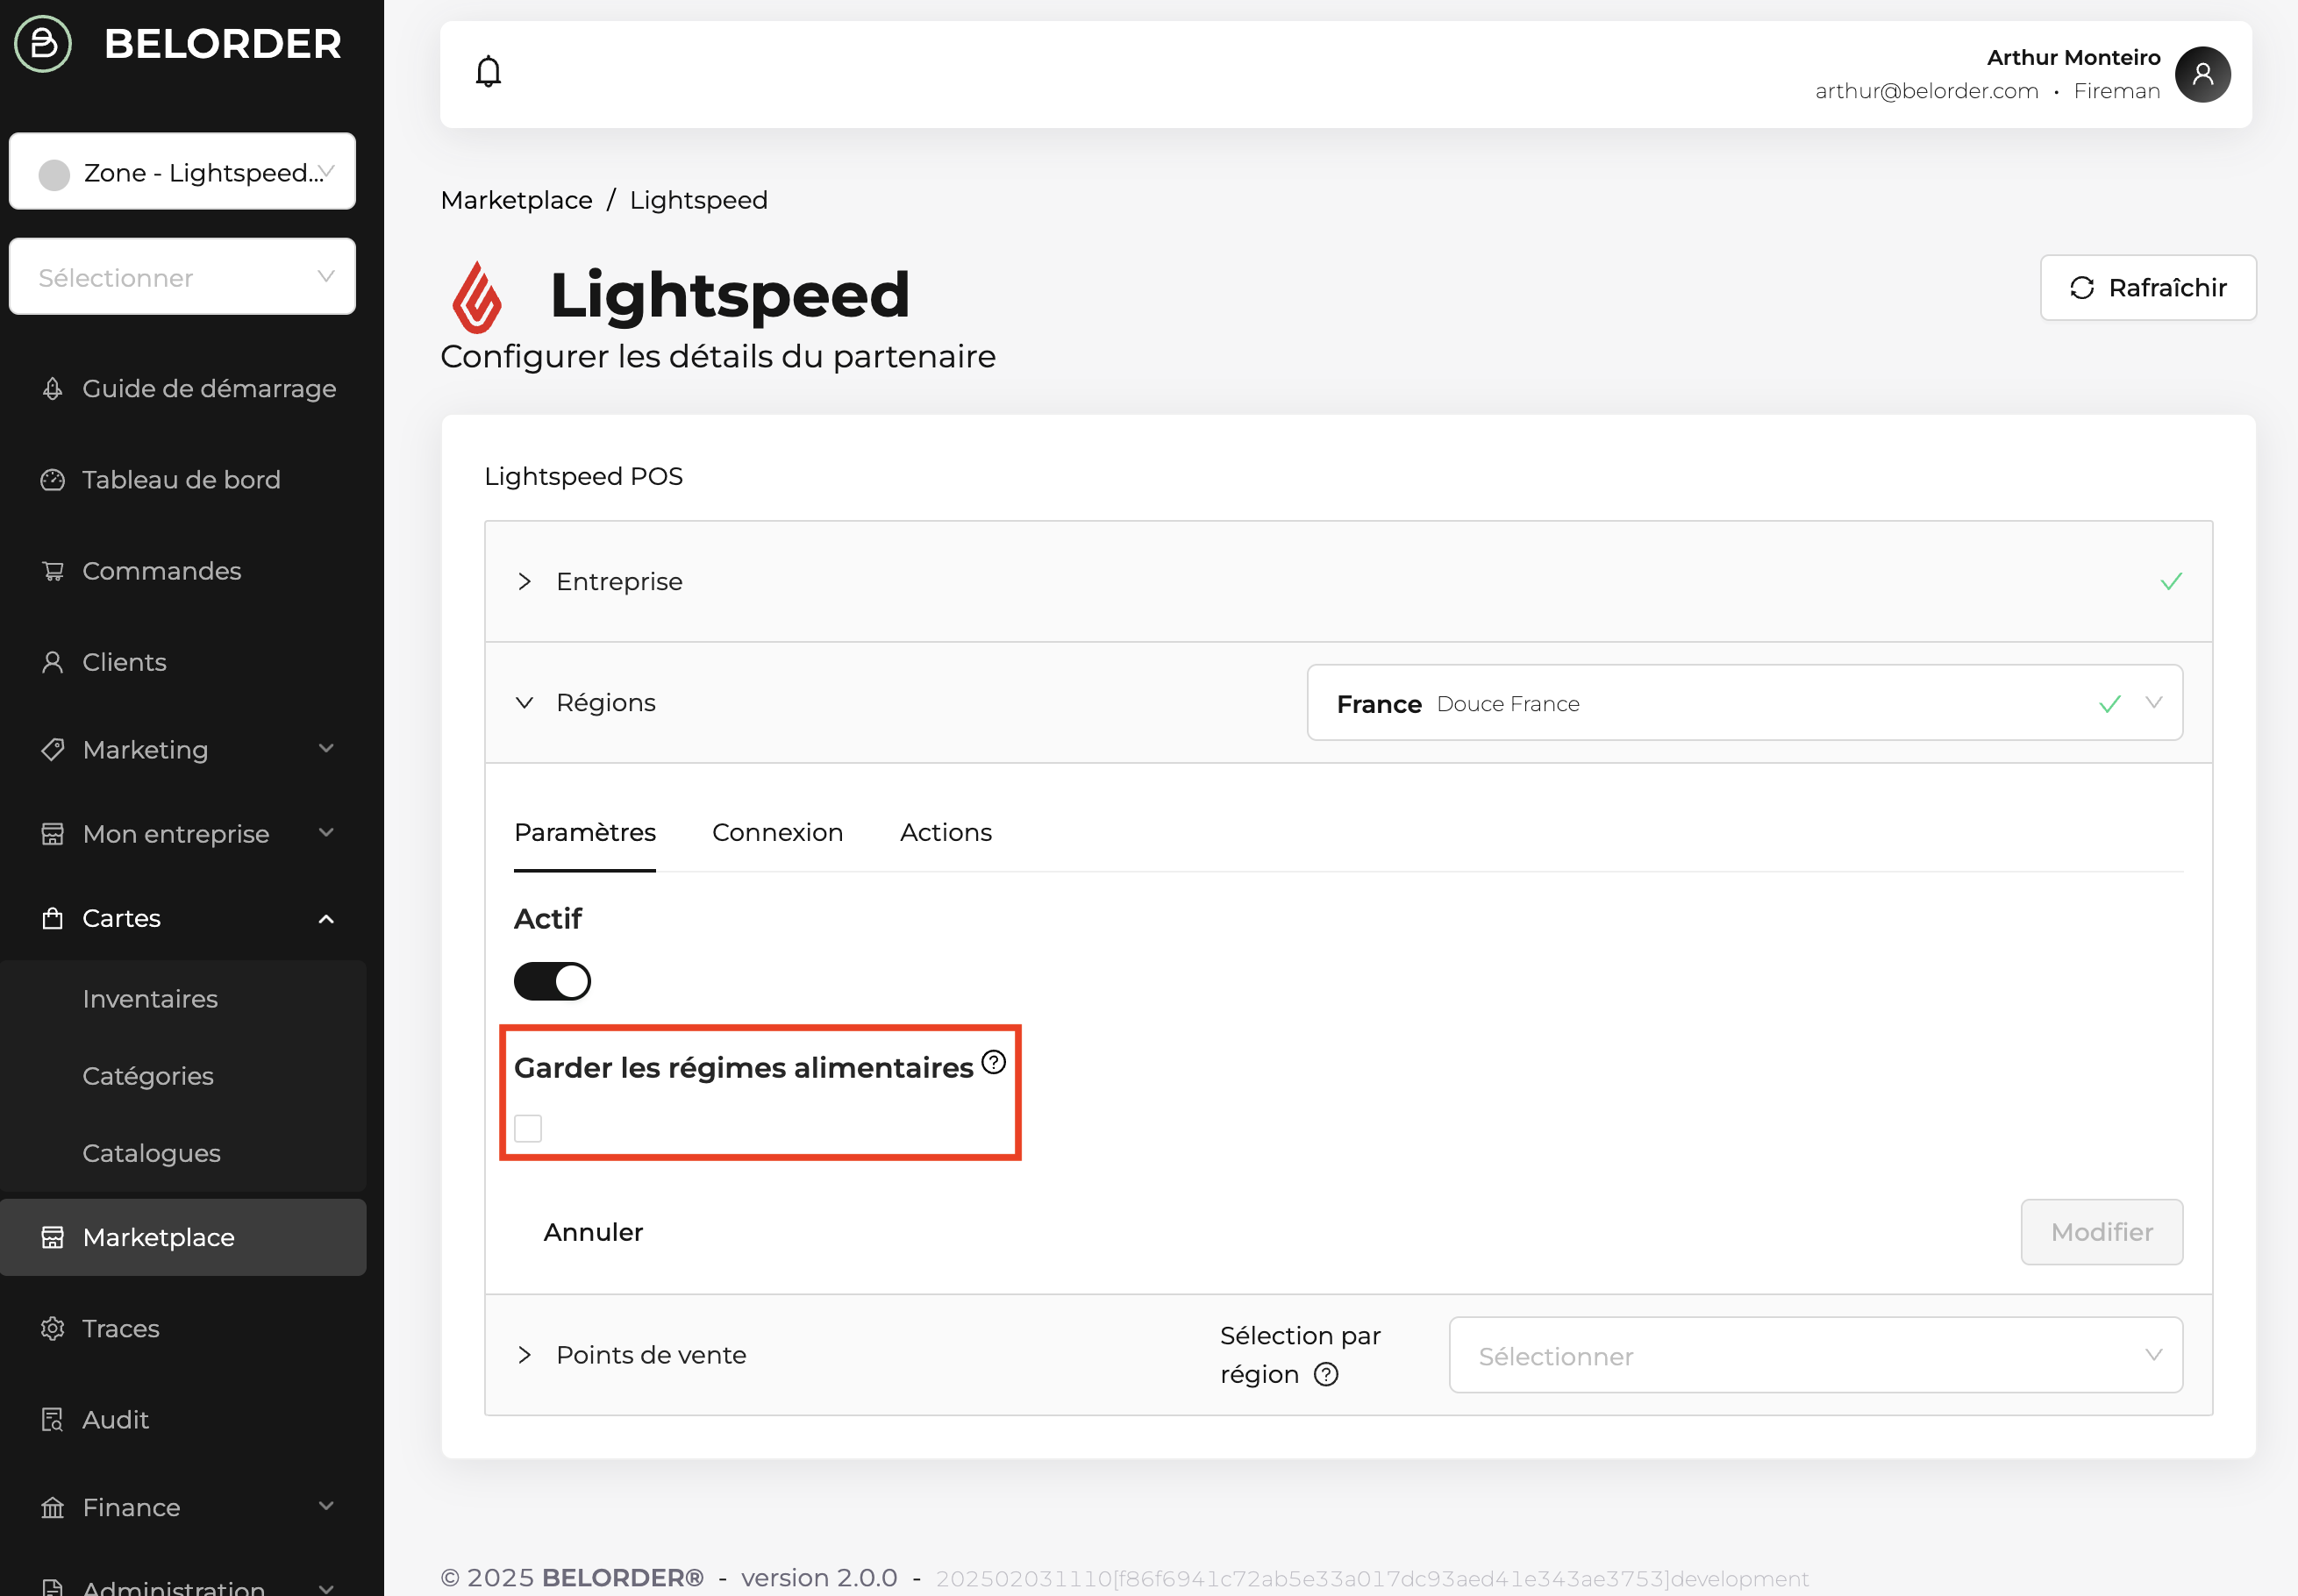
Task: Open Catalogues under Cartes
Action: (x=184, y=1152)
